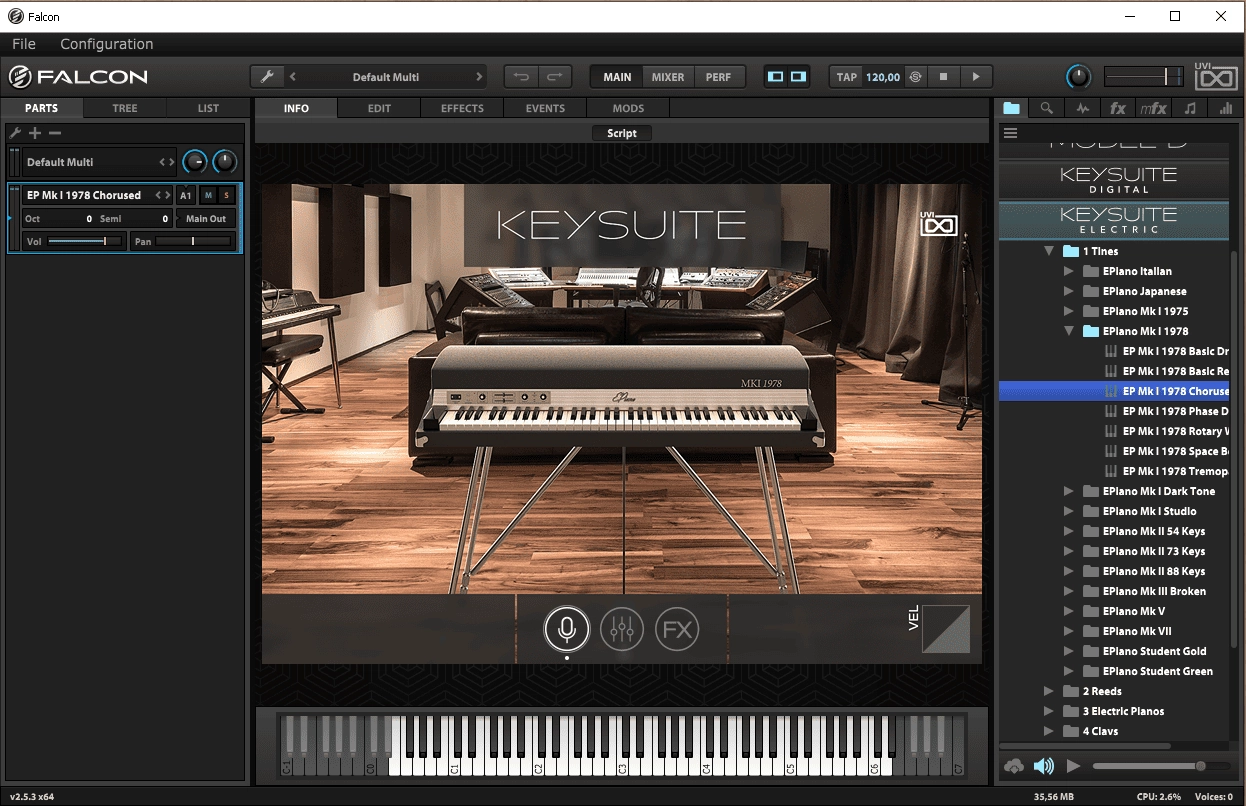The image size is (1246, 806).
Task: Collapse the EPiano Mk I 1978 folder
Action: pyautogui.click(x=1069, y=331)
